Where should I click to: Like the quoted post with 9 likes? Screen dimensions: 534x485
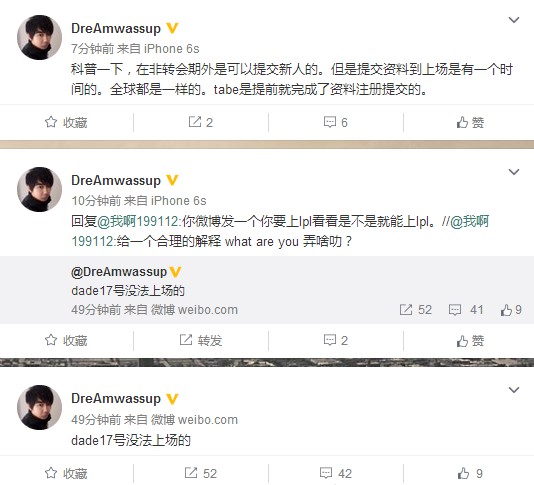click(511, 310)
